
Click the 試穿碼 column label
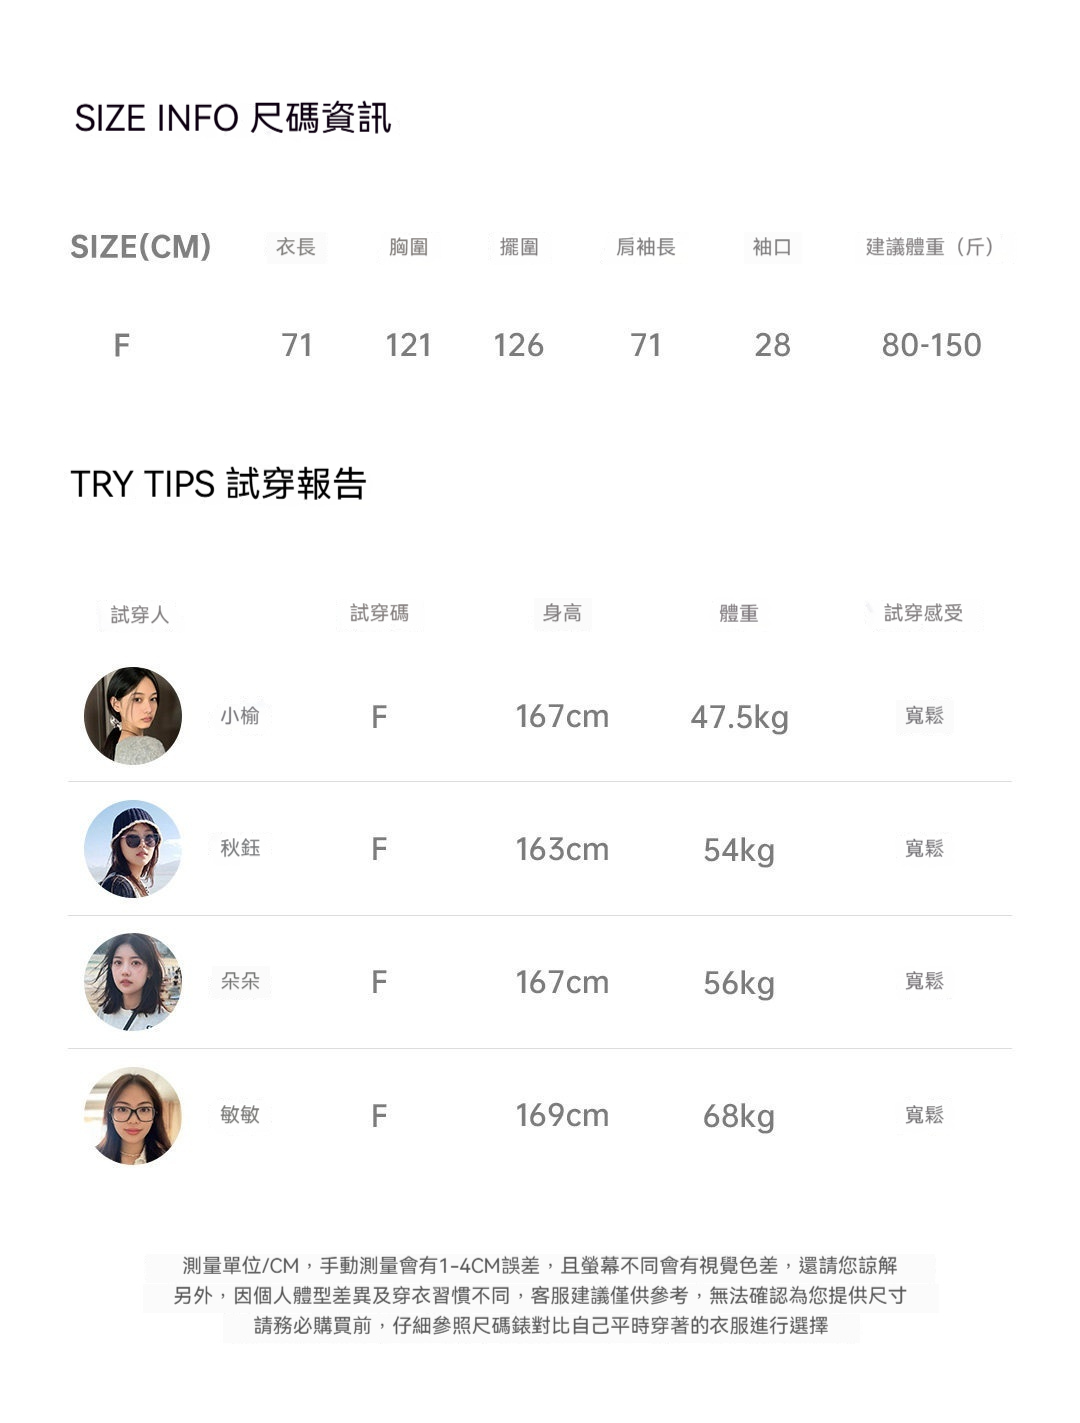(379, 613)
